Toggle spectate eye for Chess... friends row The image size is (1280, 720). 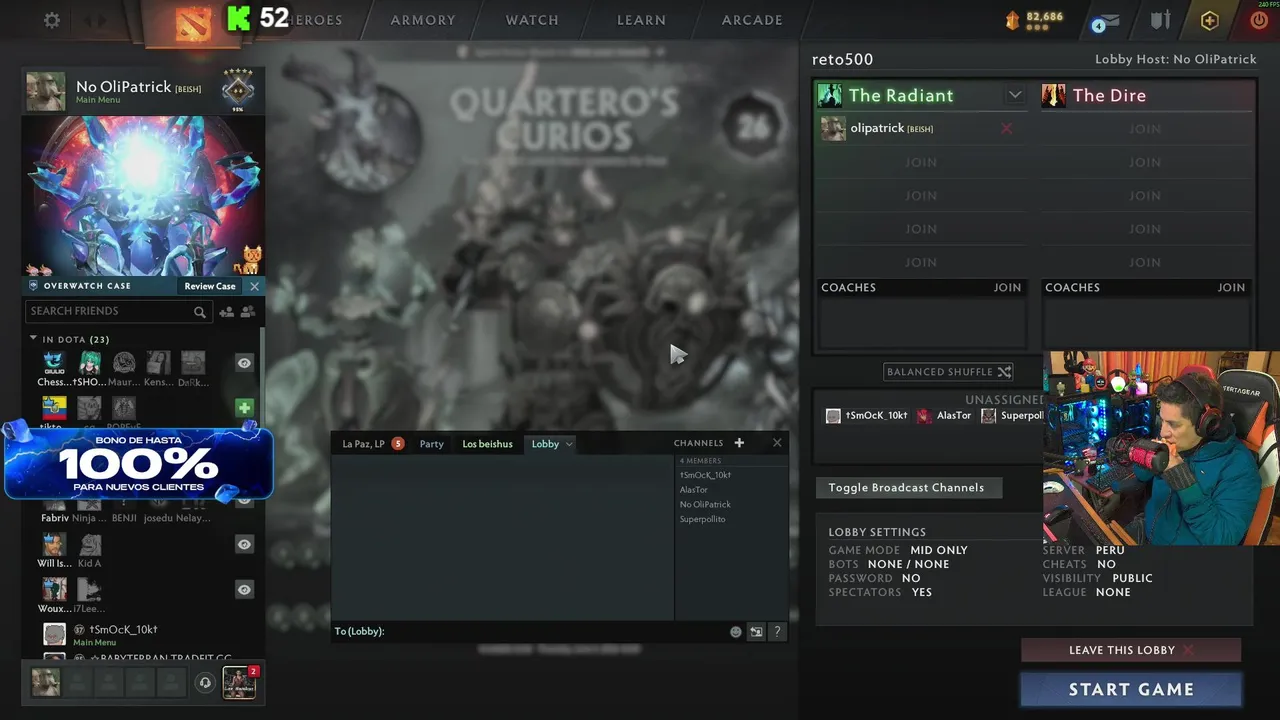[244, 363]
